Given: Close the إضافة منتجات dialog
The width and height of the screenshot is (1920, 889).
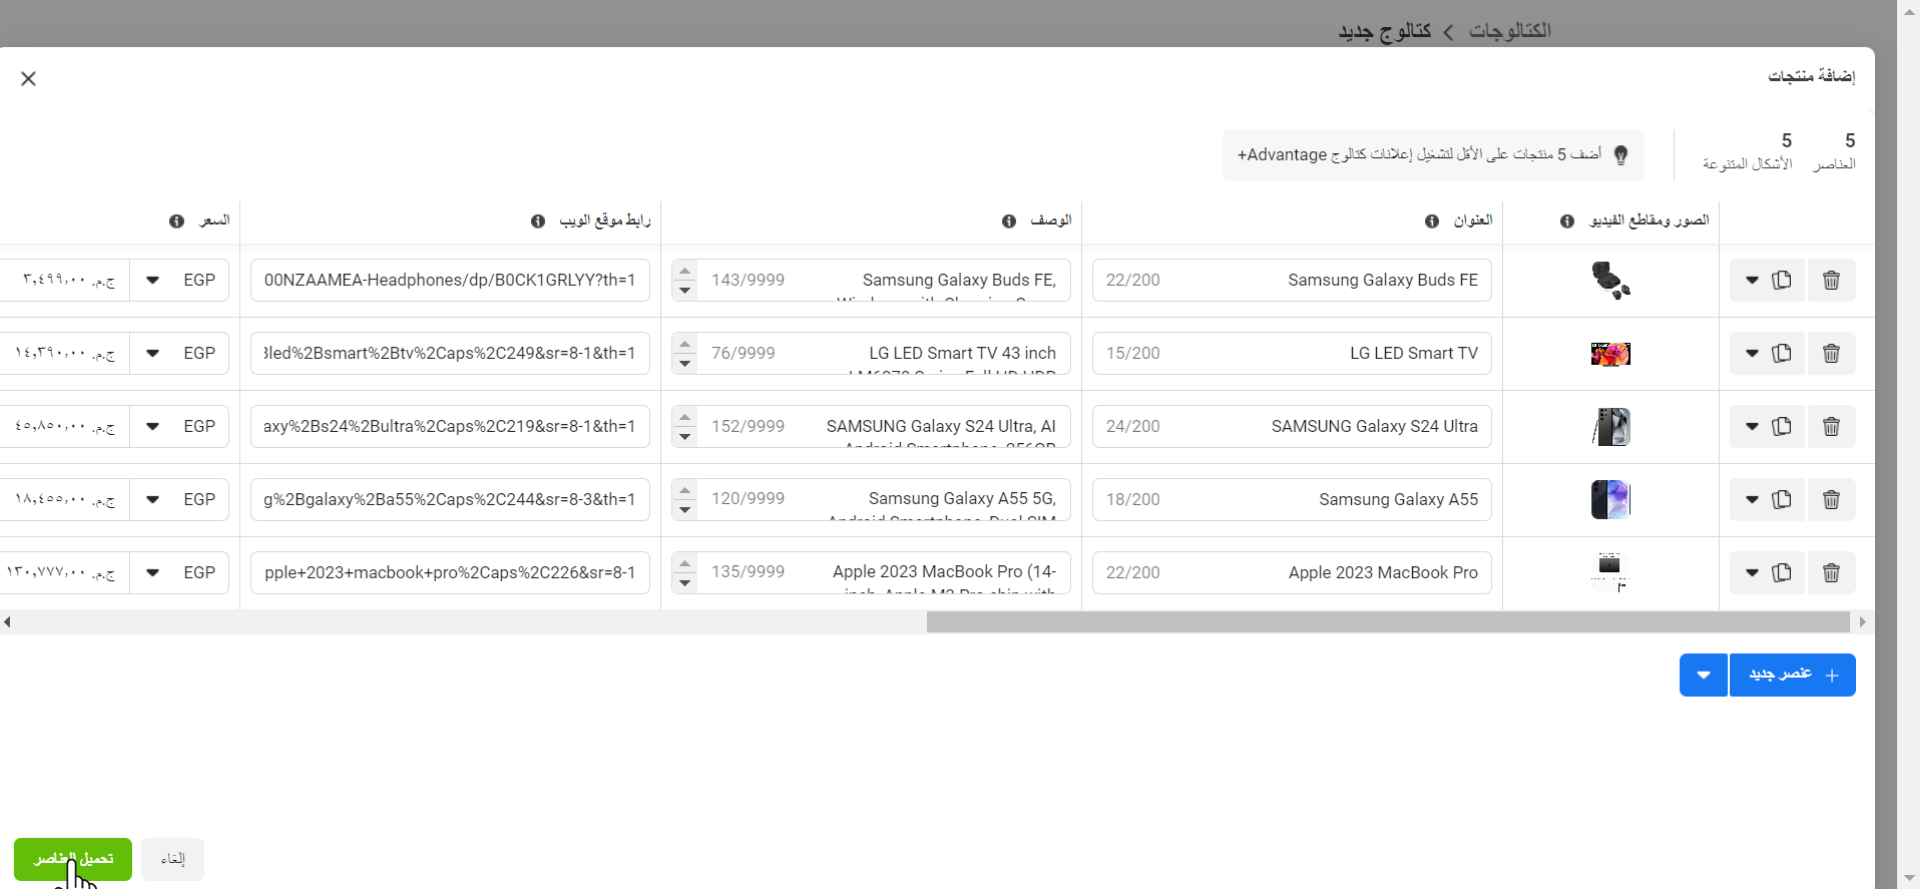Looking at the screenshot, I should pyautogui.click(x=28, y=78).
